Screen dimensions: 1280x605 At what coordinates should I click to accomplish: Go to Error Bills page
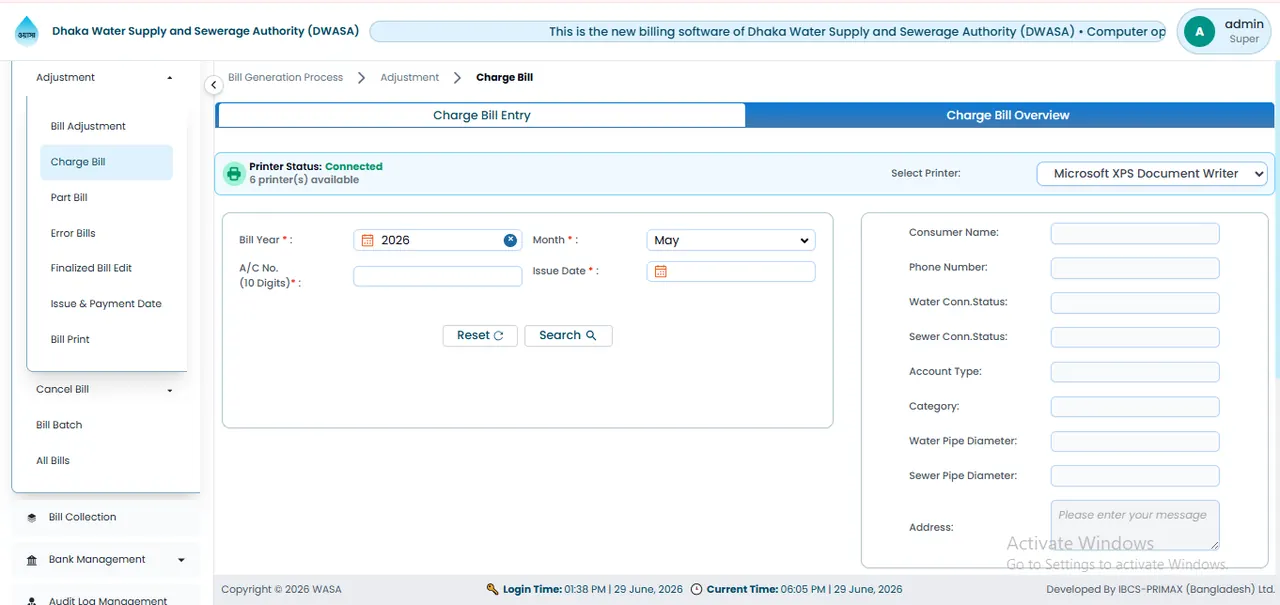[73, 233]
